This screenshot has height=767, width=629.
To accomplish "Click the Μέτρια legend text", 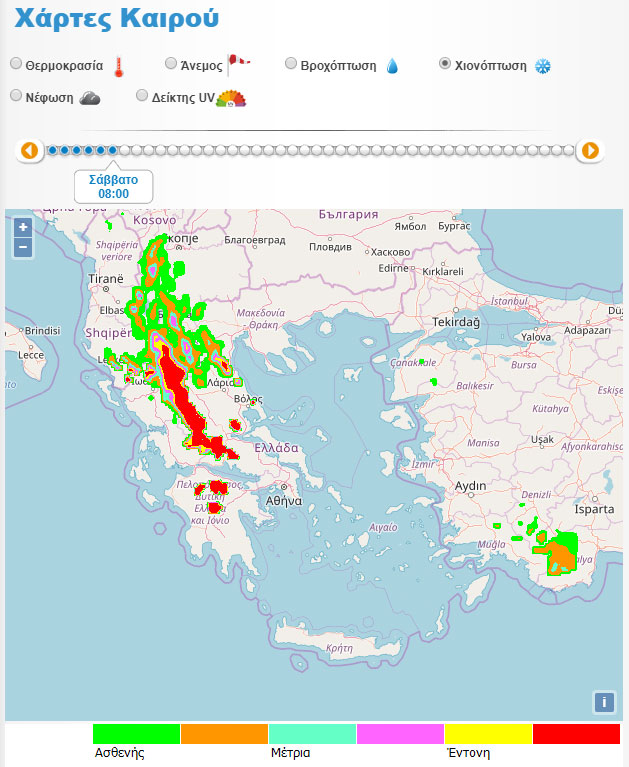I will click(x=291, y=752).
